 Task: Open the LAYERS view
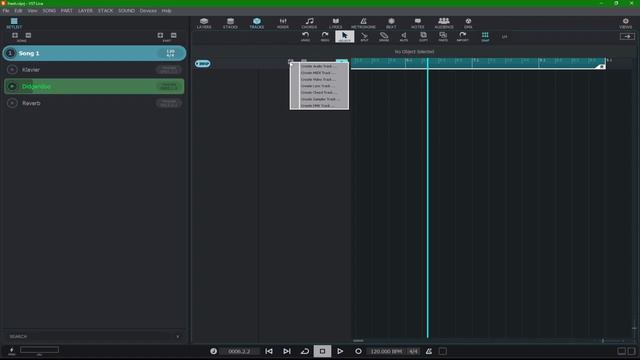click(x=204, y=23)
